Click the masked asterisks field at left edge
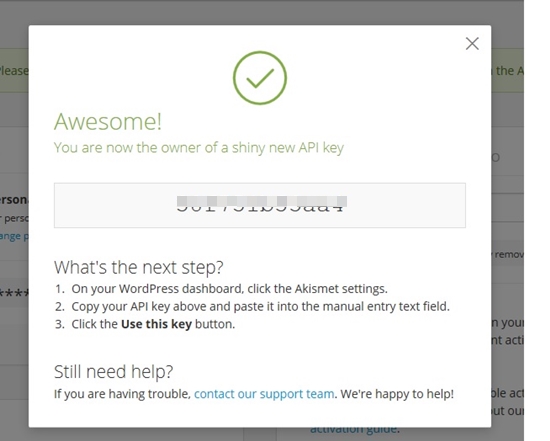 [14, 293]
